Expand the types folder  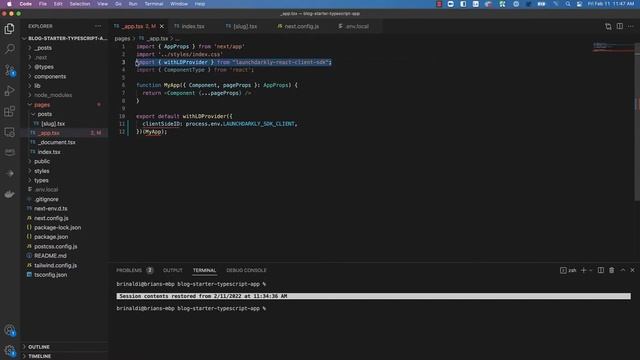tap(41, 180)
